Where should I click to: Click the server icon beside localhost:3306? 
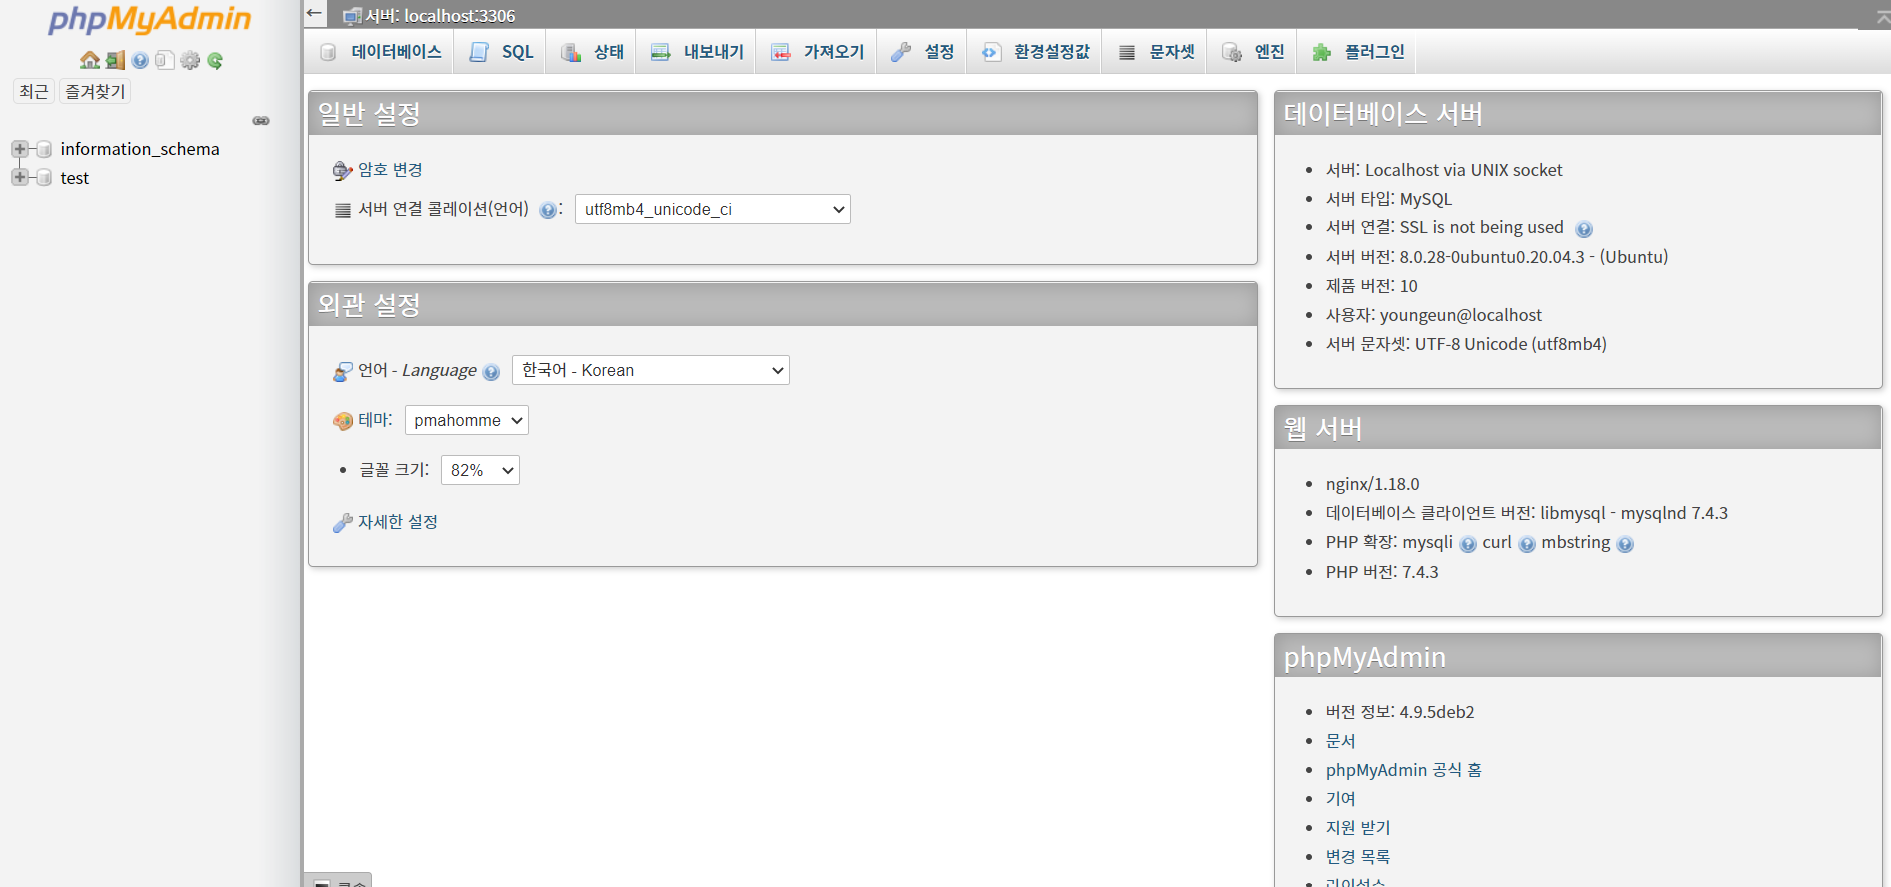pos(352,16)
